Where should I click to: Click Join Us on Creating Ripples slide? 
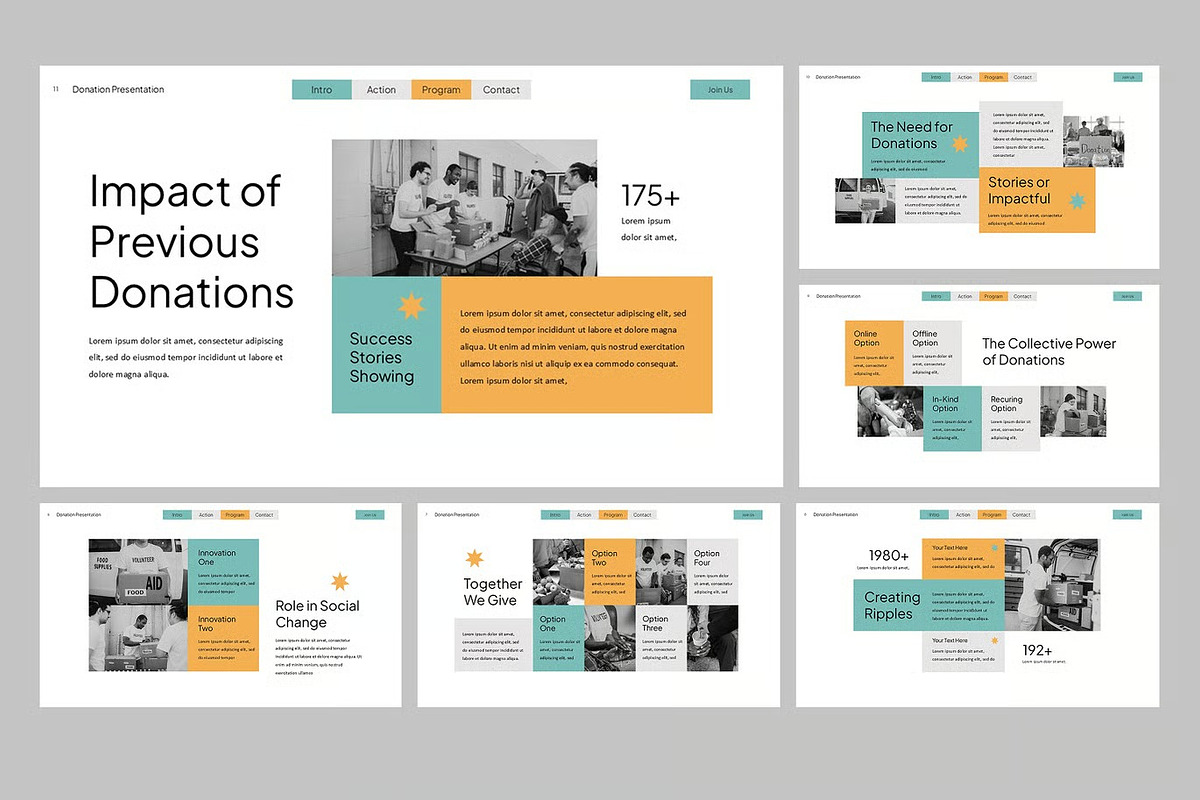(x=1127, y=515)
